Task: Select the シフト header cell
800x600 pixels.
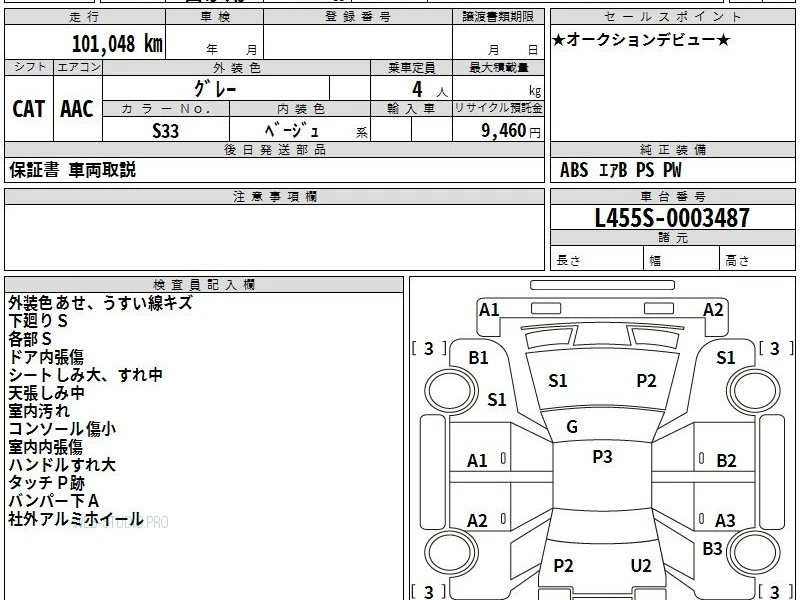Action: click(29, 67)
